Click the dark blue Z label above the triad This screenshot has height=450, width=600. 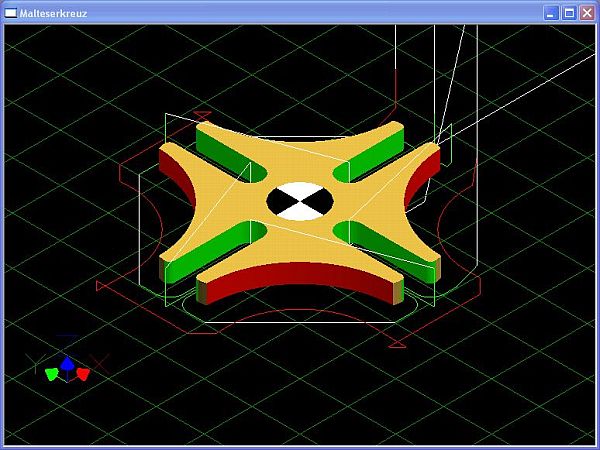tap(67, 337)
